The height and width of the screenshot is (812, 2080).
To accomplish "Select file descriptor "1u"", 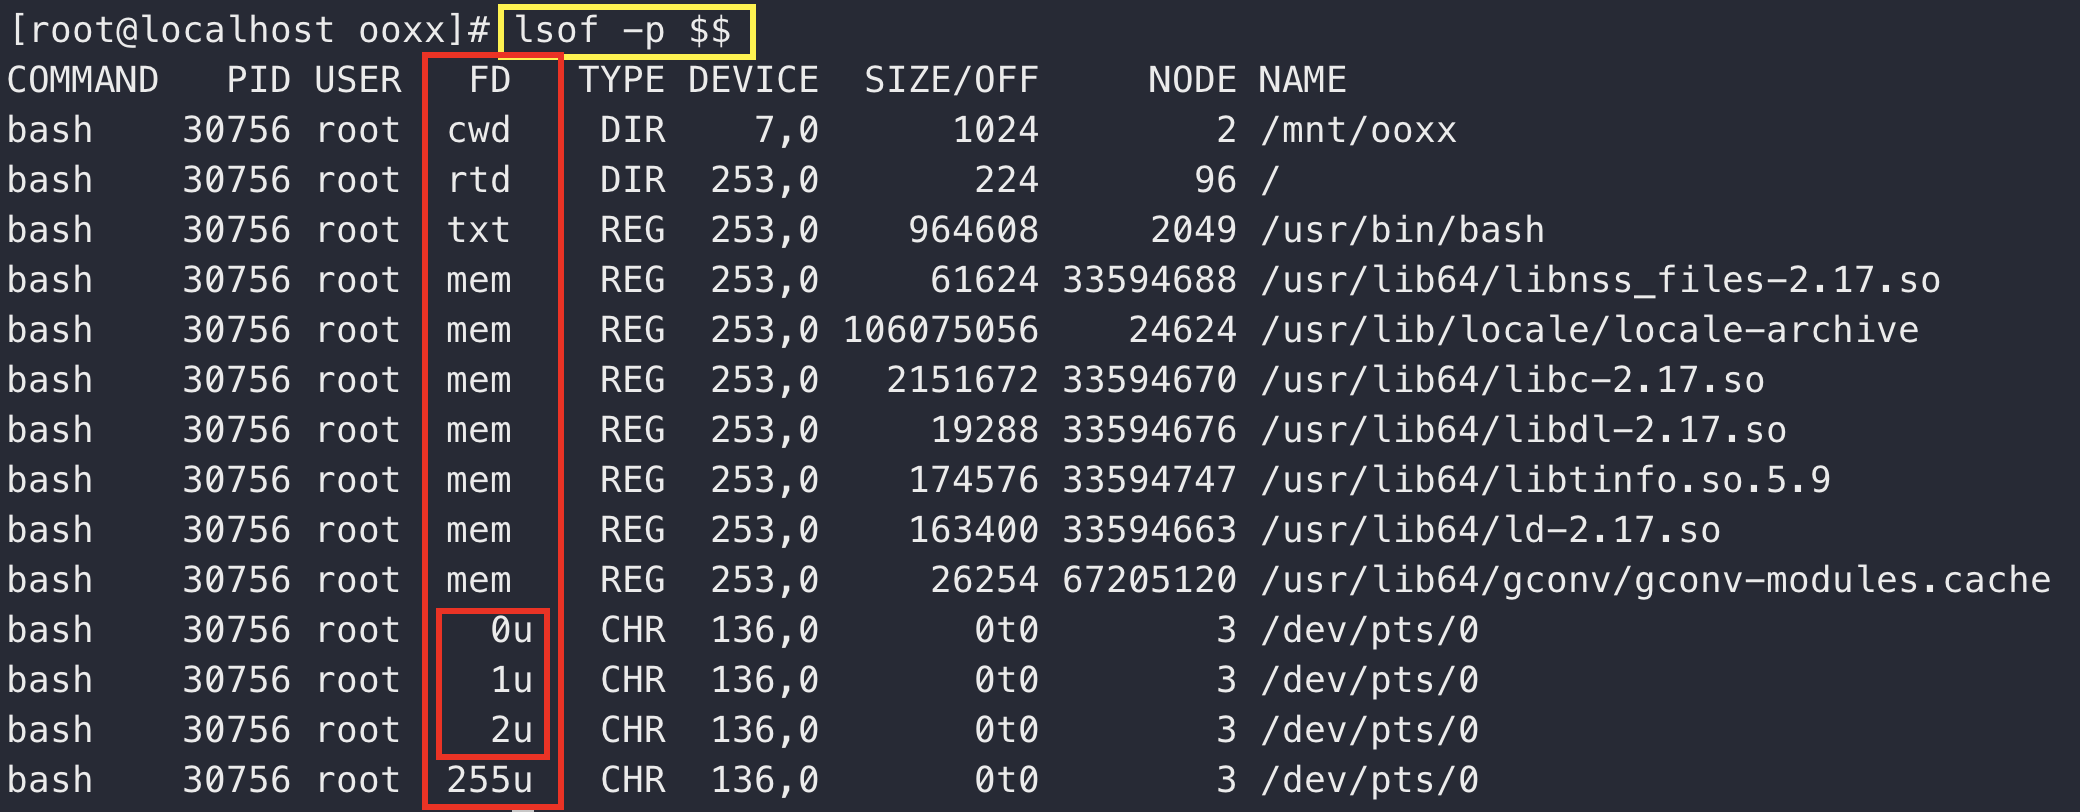I will point(511,680).
